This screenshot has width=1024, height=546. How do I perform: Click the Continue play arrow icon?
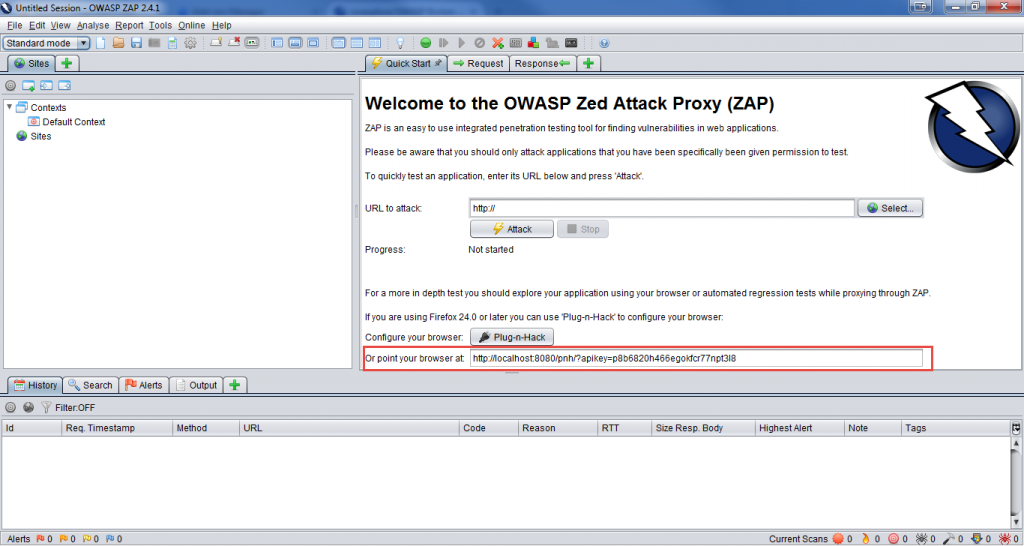click(462, 43)
